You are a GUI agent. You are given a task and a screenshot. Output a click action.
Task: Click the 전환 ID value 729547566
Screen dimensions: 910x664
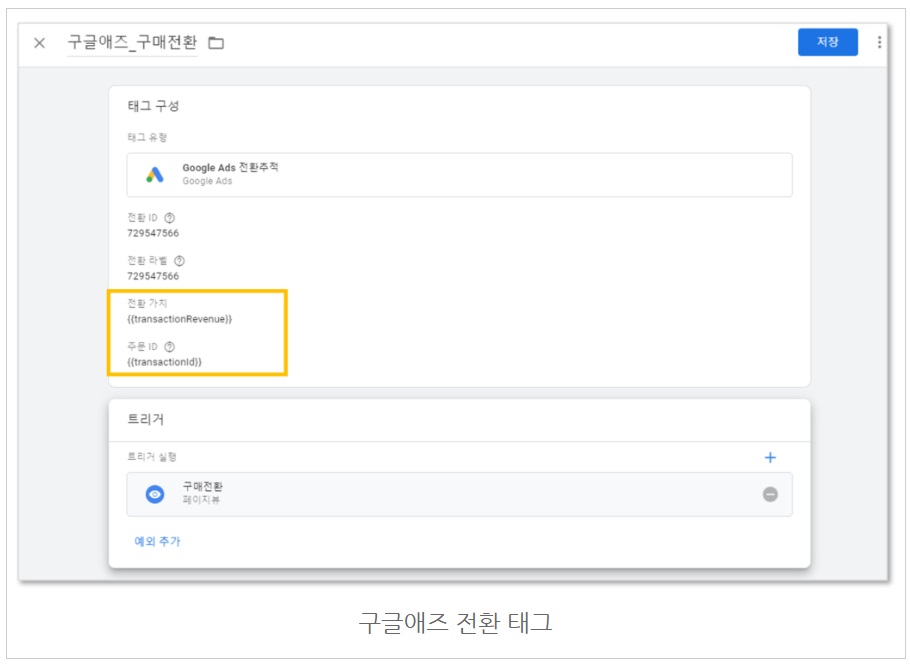click(153, 233)
